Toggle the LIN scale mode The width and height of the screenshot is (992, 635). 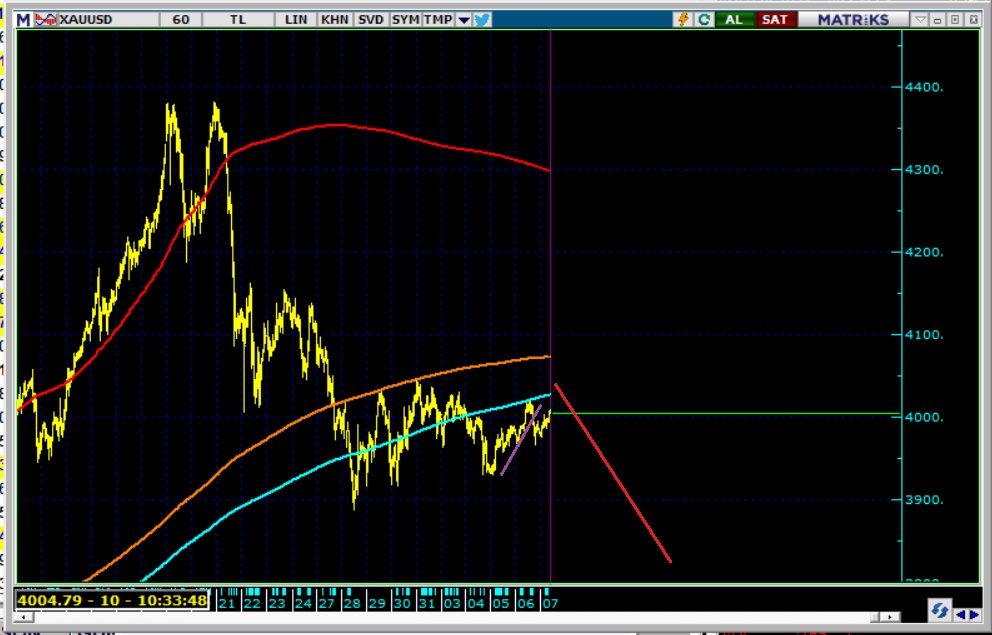click(x=296, y=19)
